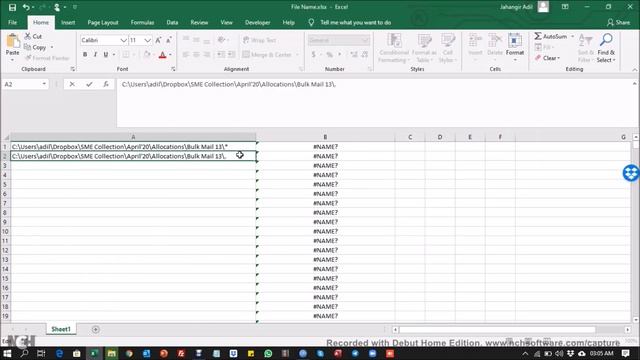This screenshot has height=360, width=640.
Task: Click into the formula bar text
Action: 229,84
